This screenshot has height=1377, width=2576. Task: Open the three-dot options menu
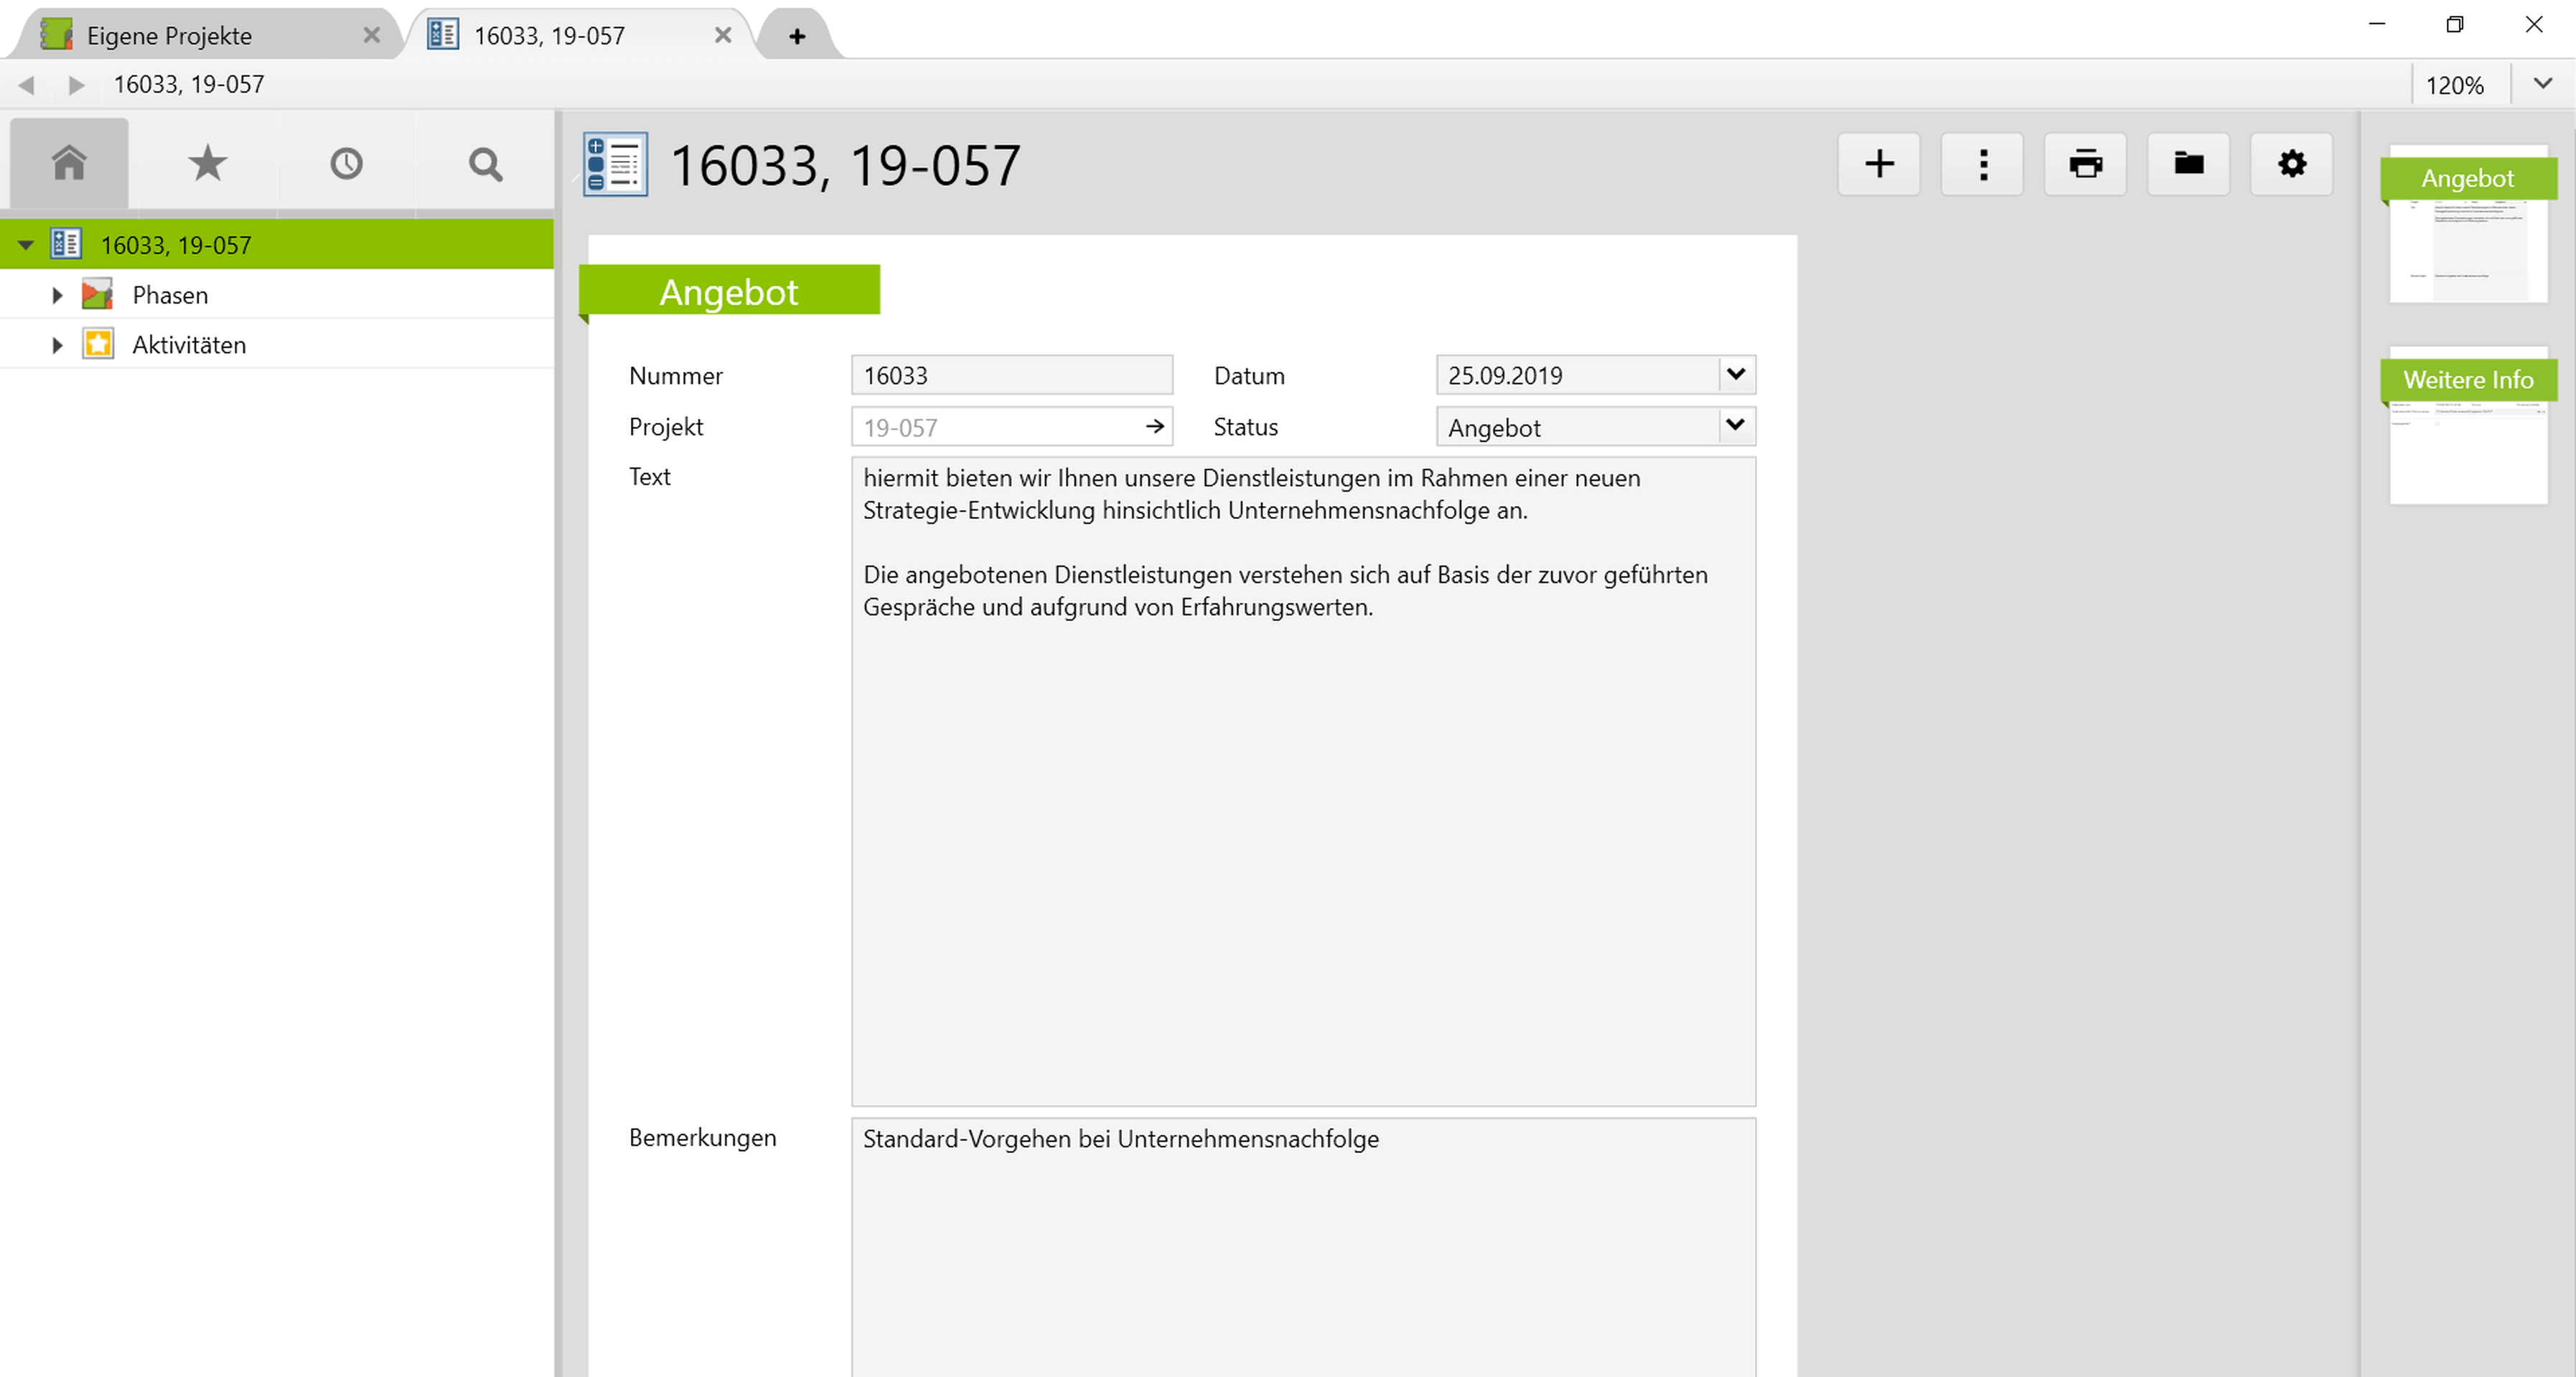[x=1982, y=164]
